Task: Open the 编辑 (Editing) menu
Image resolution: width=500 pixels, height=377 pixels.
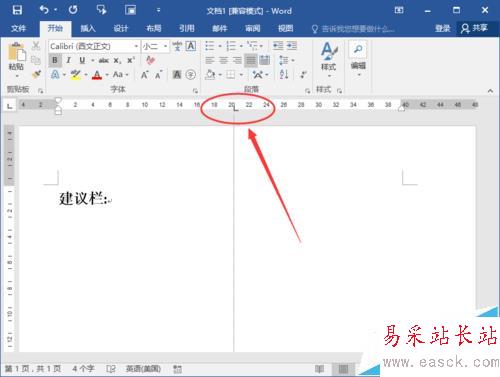Action: click(x=358, y=59)
